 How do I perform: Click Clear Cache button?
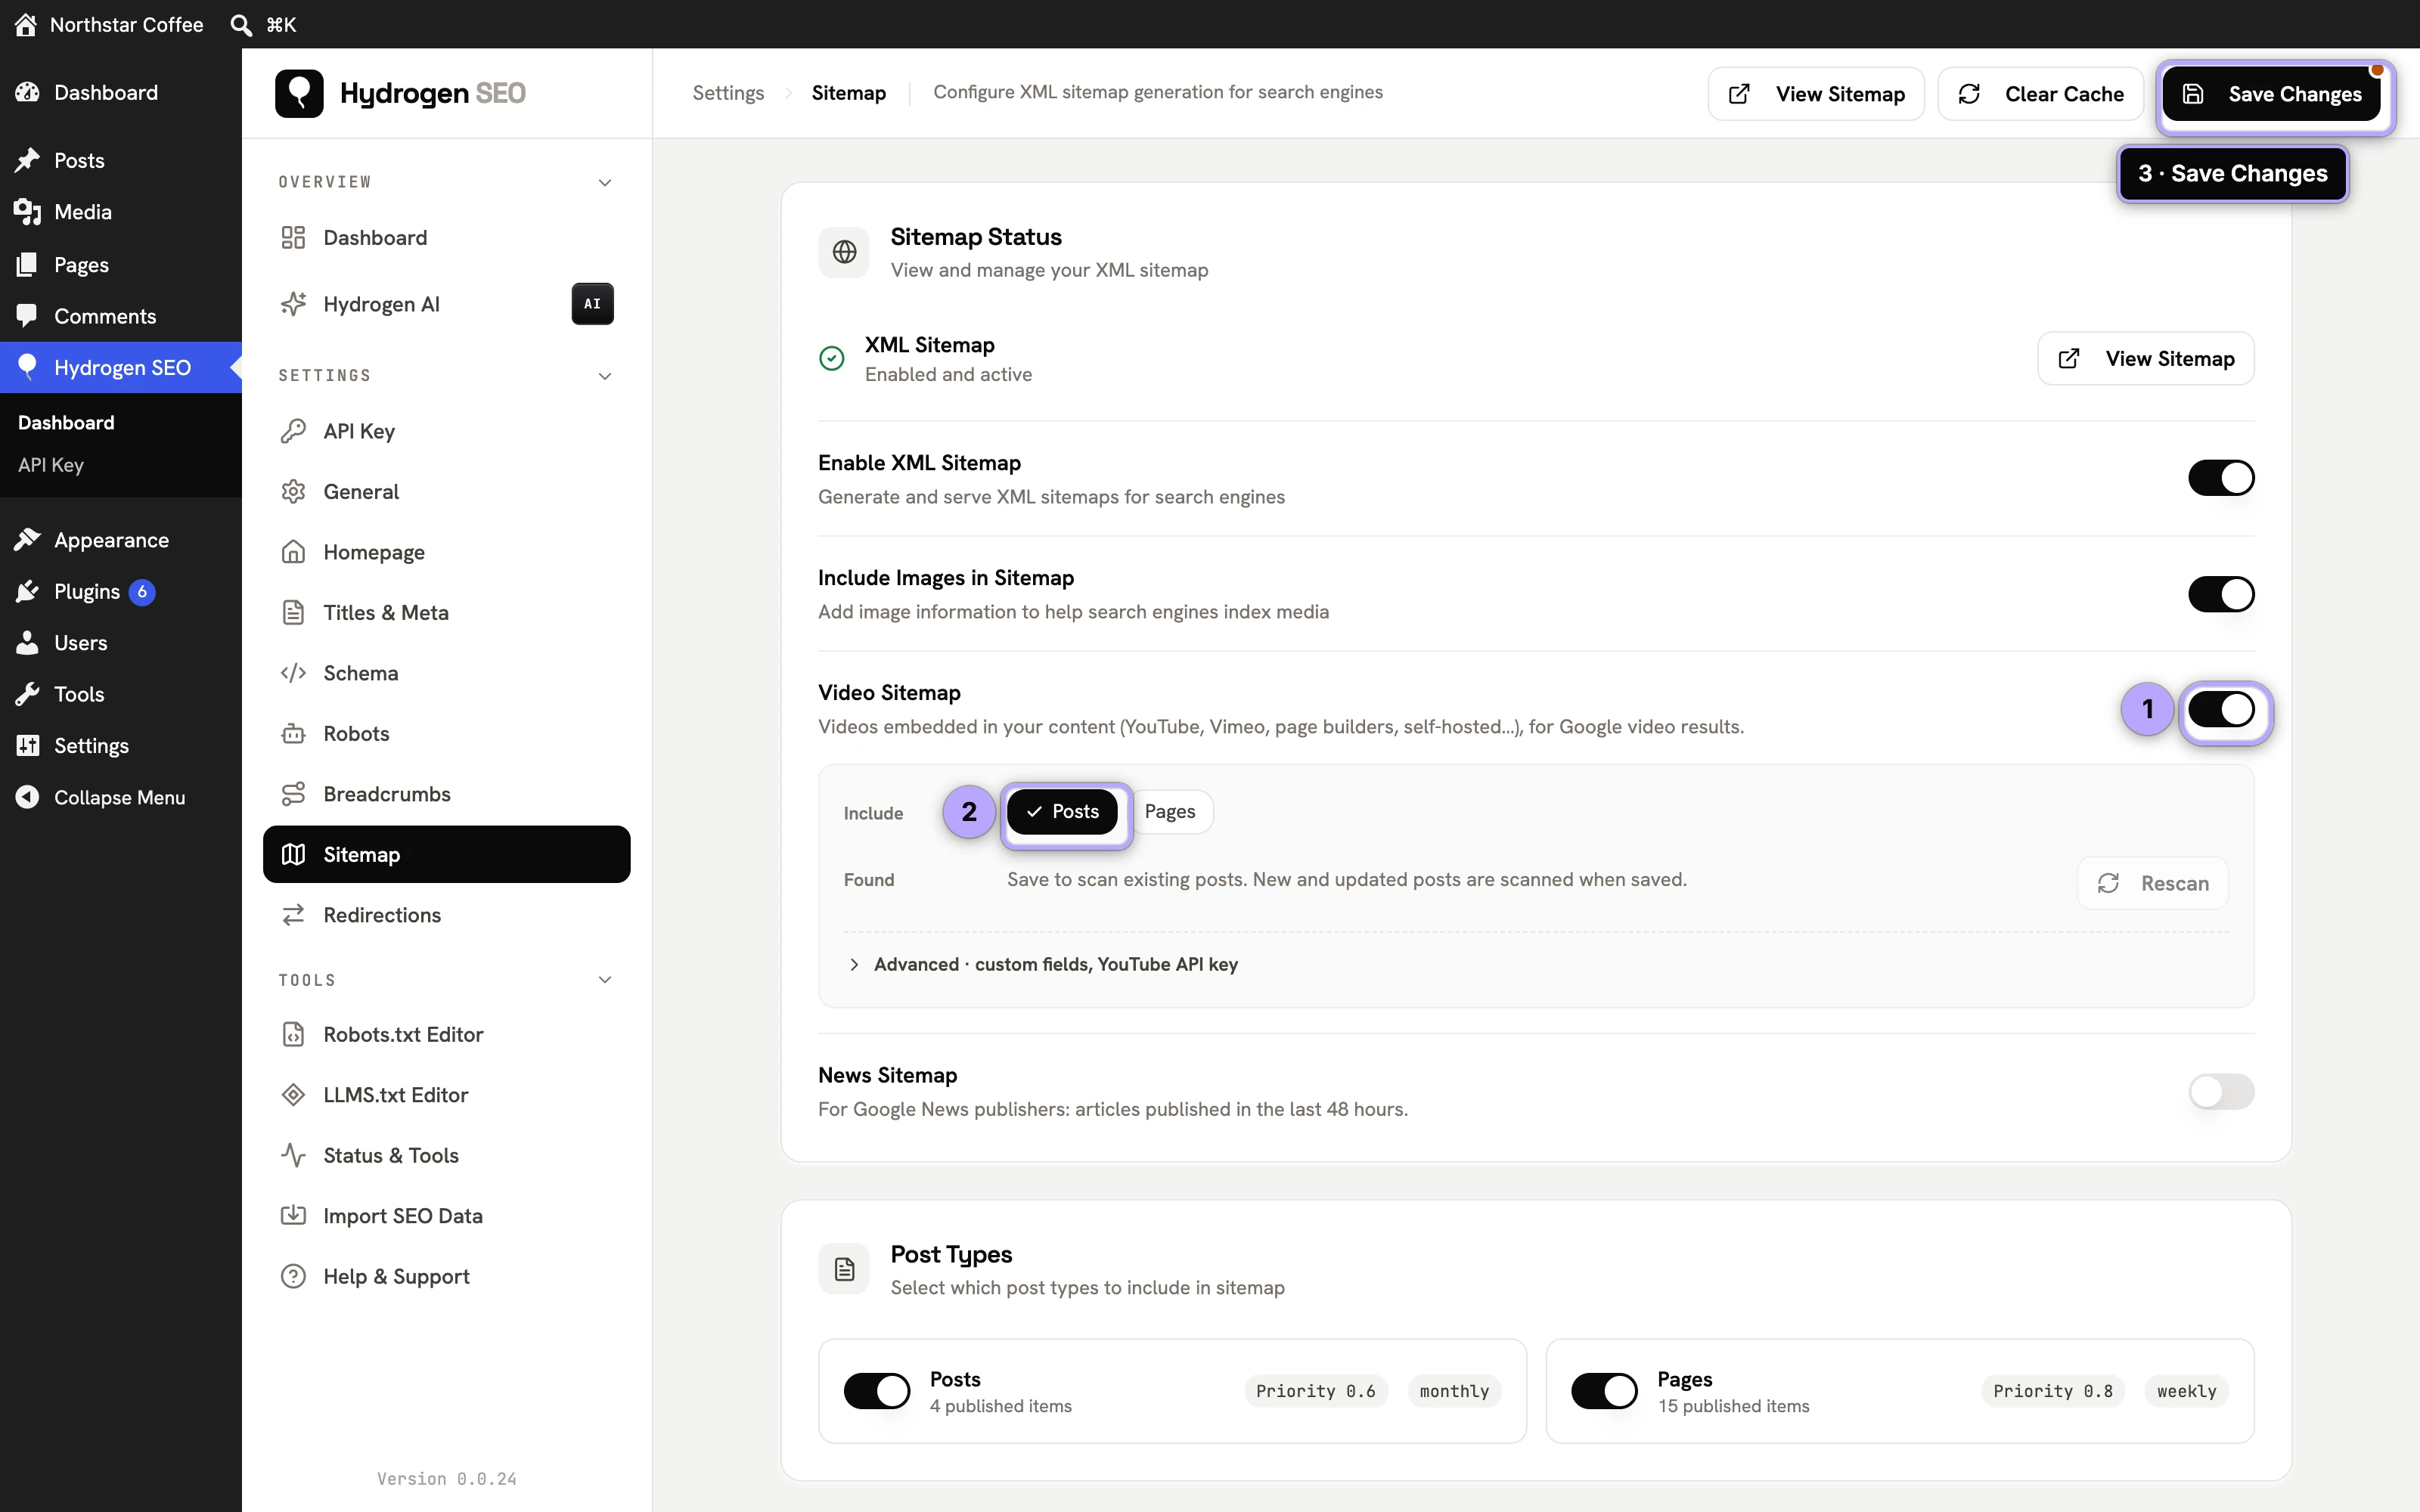click(2040, 94)
